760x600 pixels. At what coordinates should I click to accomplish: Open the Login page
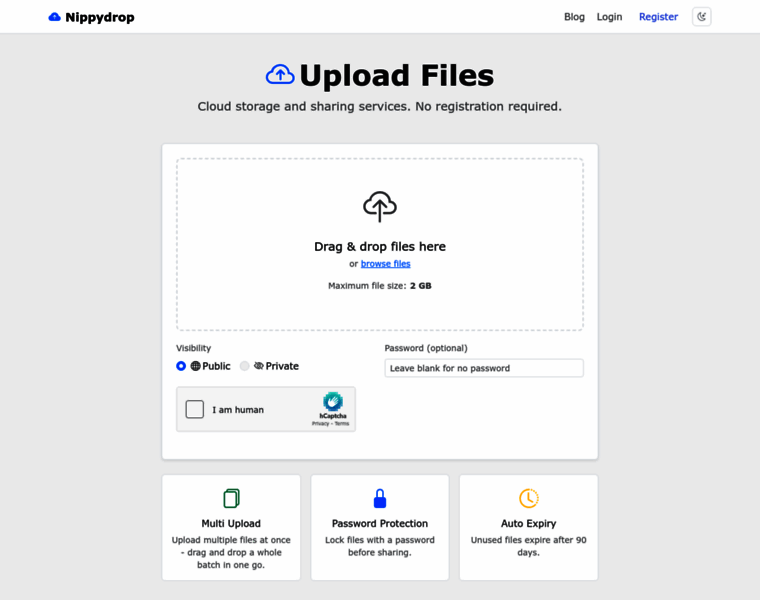click(609, 17)
